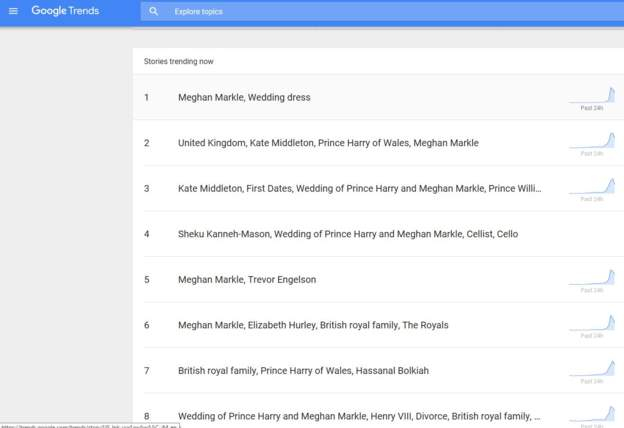Image resolution: width=624 pixels, height=428 pixels.
Task: Click rank number 7
Action: [x=146, y=371]
